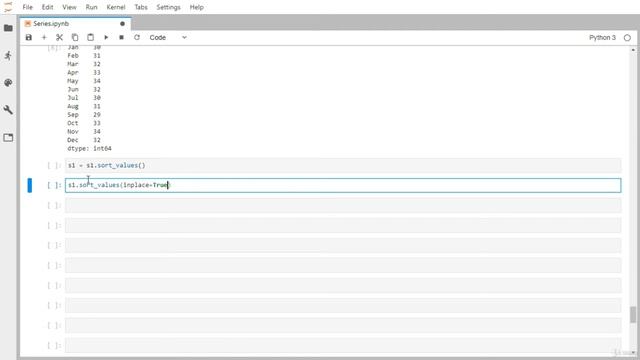Open the Help menu
The height and width of the screenshot is (360, 640).
point(196,7)
